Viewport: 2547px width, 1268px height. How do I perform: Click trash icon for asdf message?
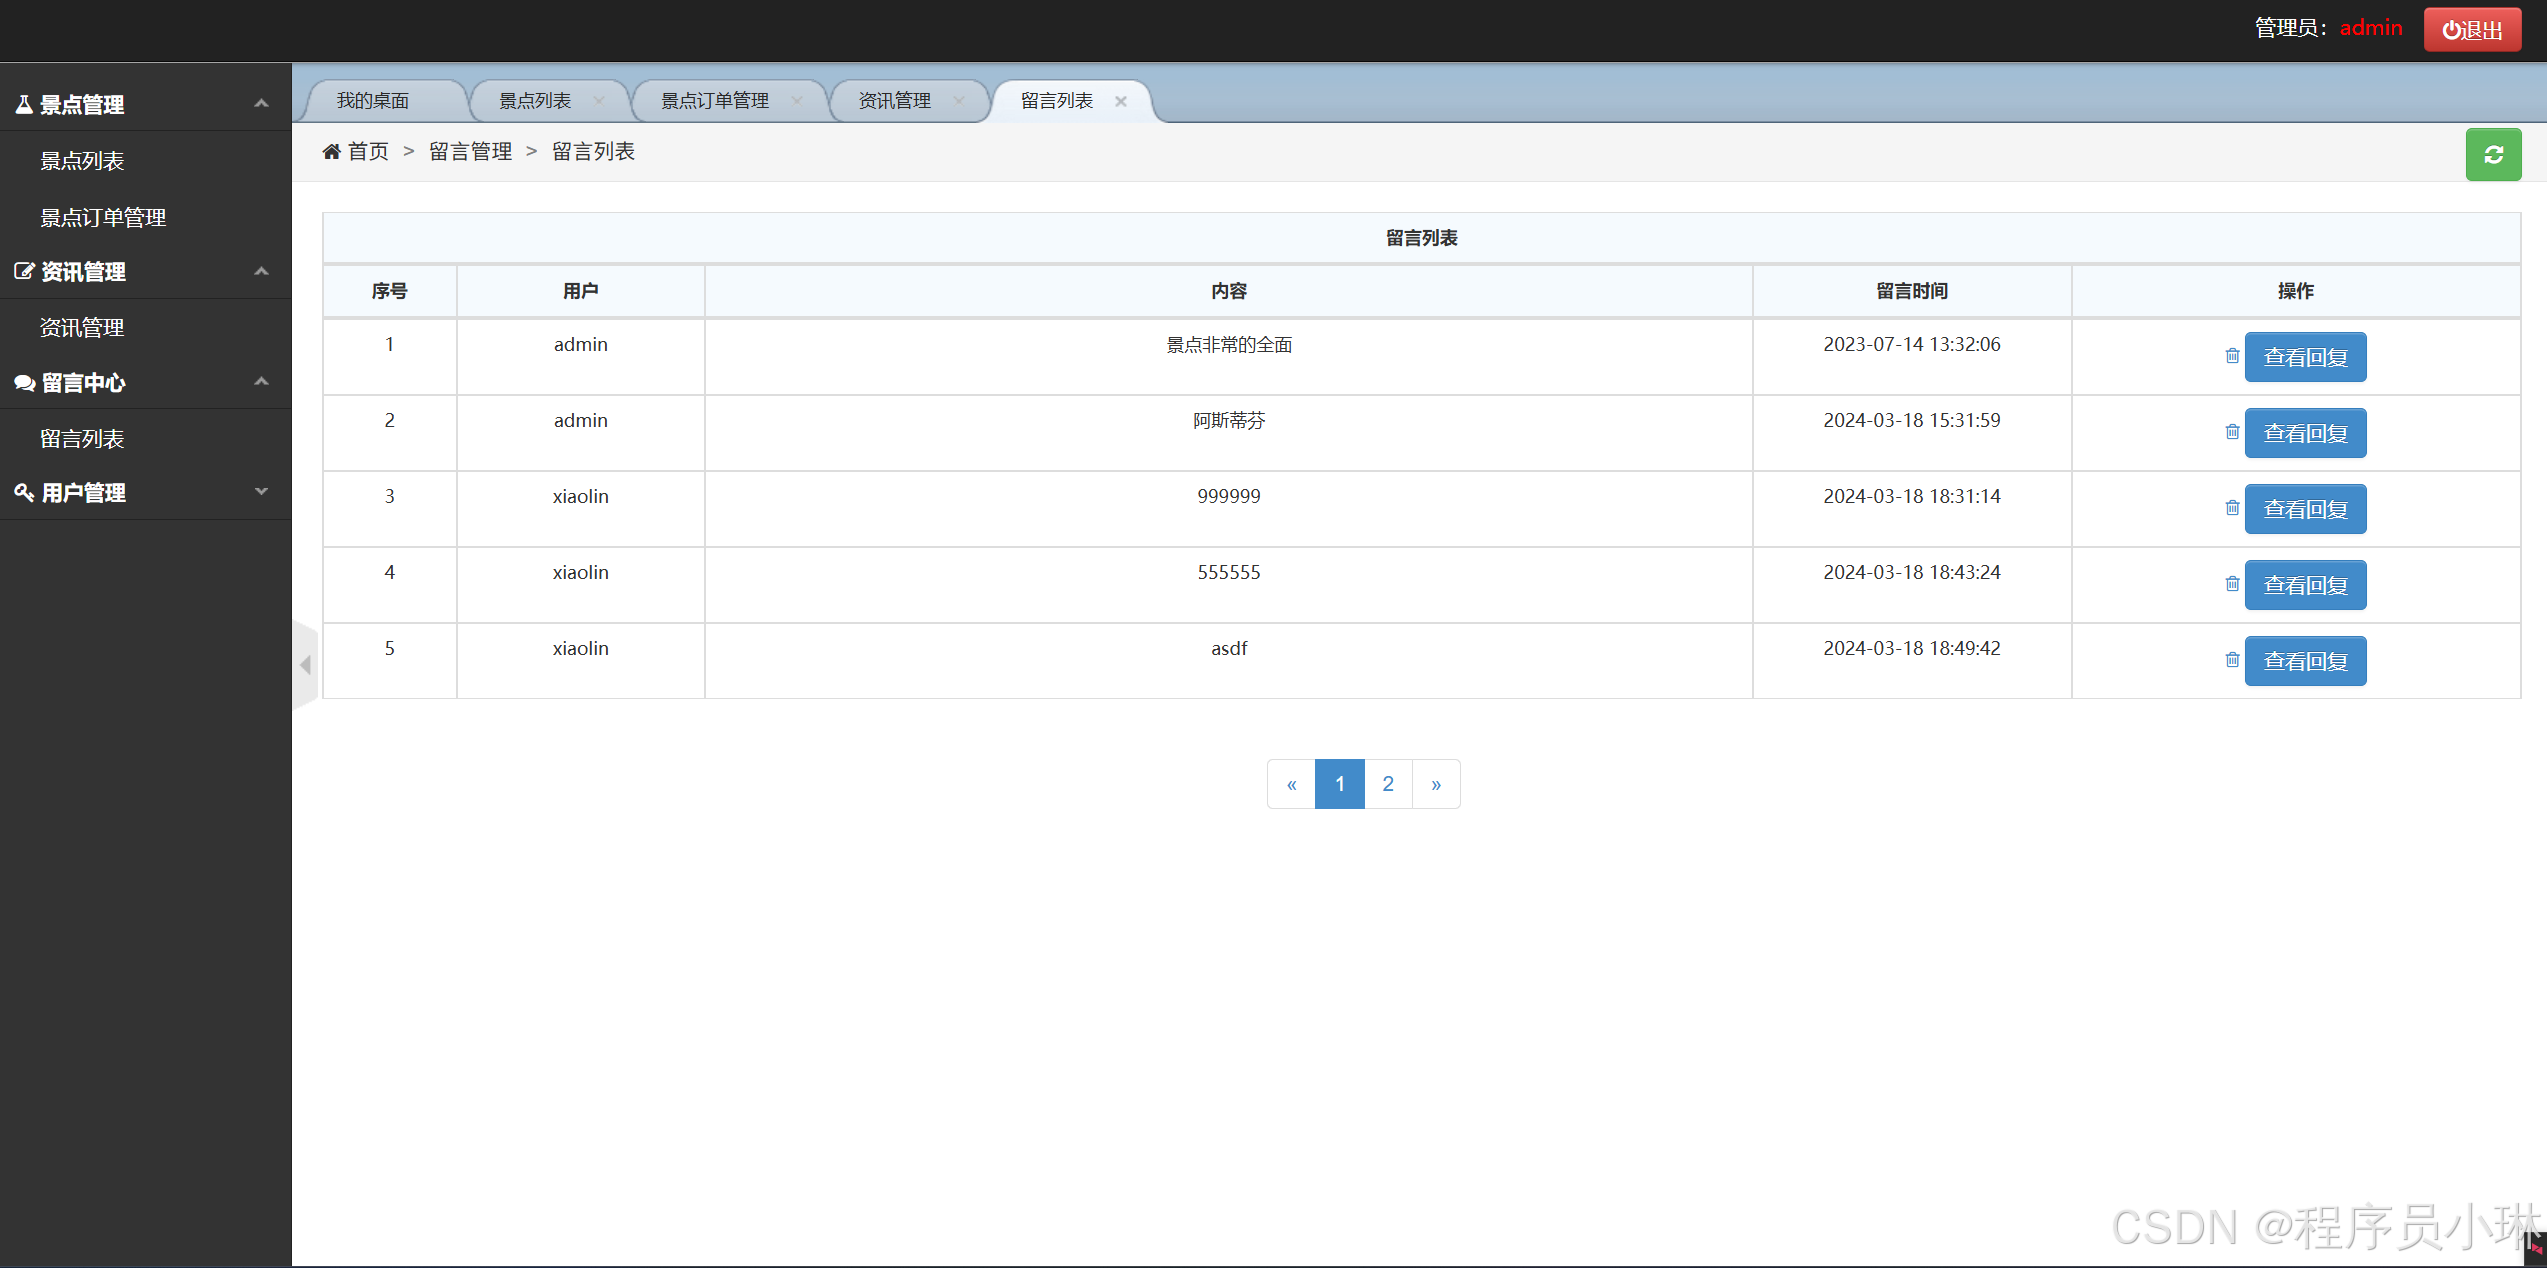pos(2232,660)
